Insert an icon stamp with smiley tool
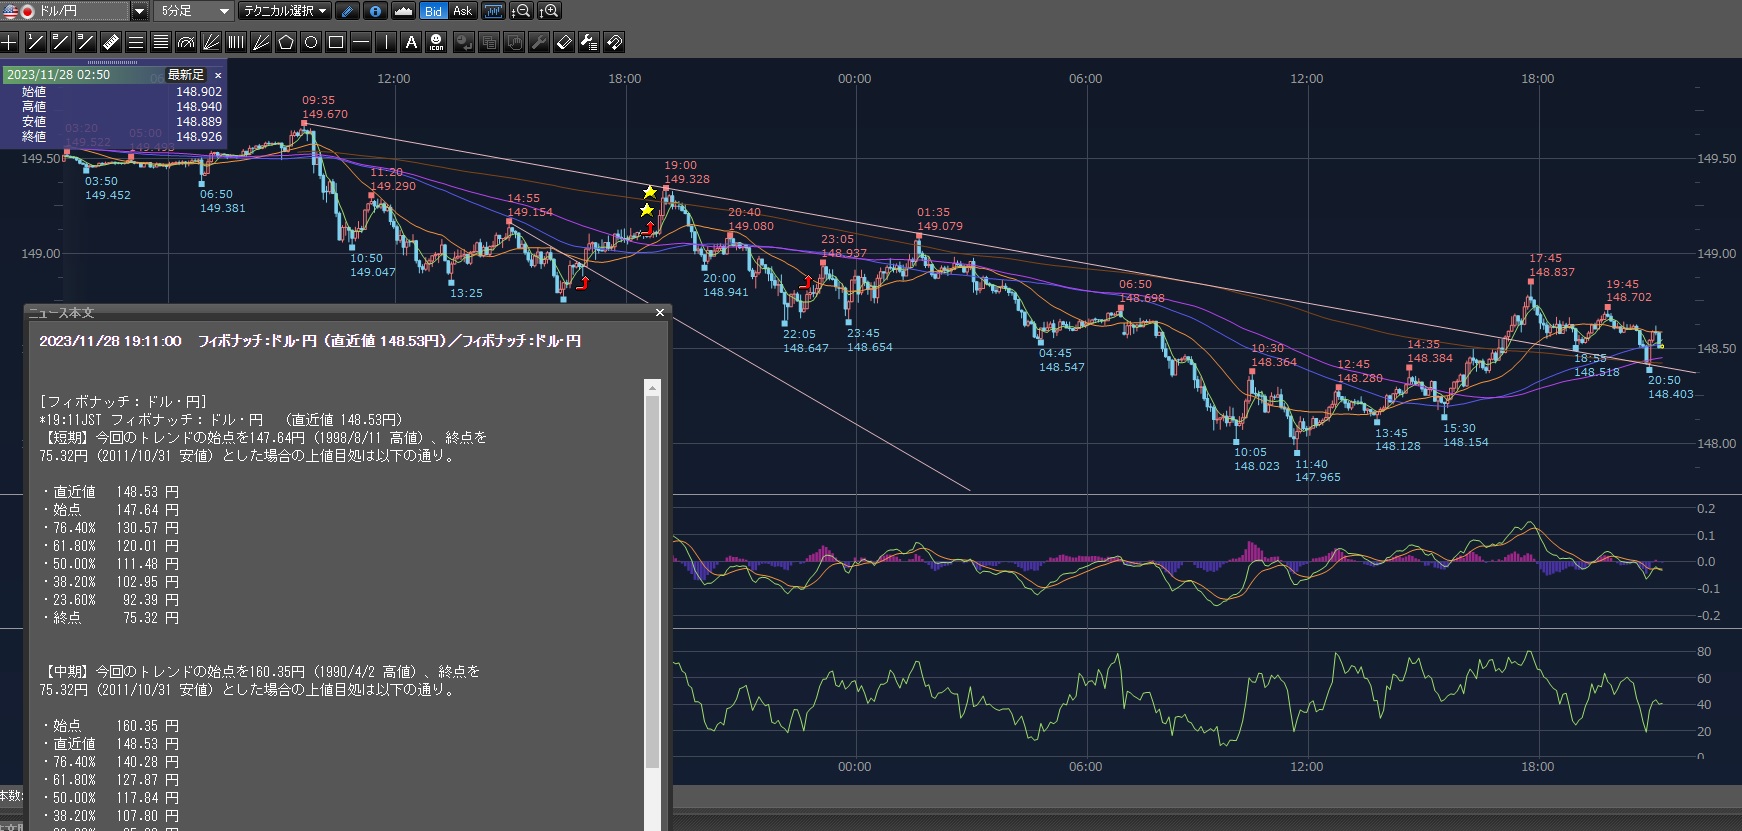 point(436,42)
